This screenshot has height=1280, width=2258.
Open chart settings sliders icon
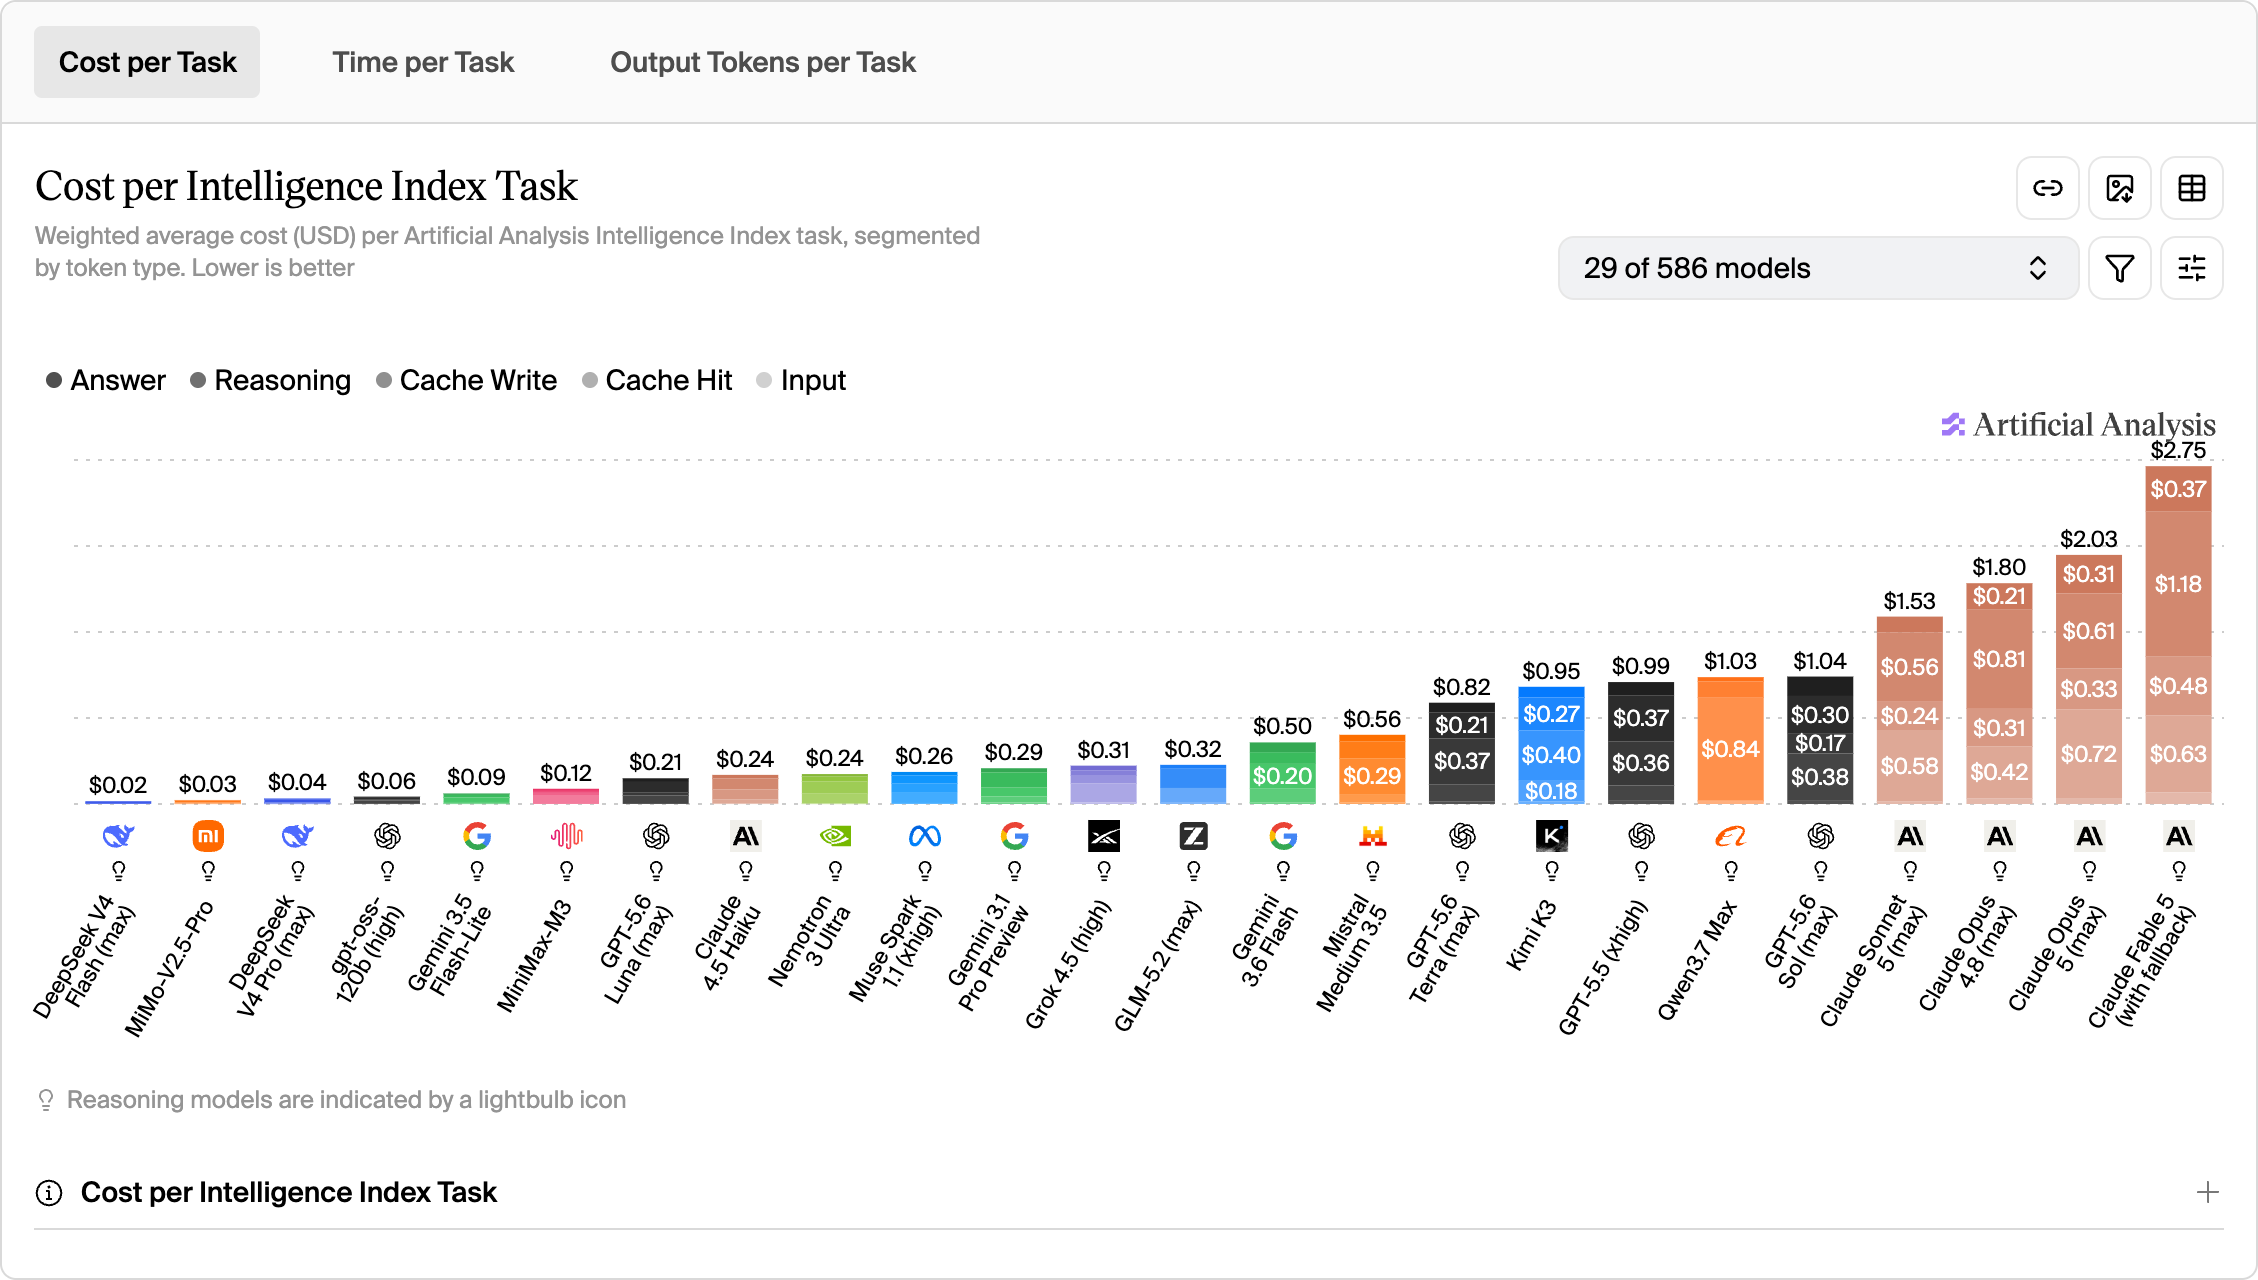coord(2192,268)
